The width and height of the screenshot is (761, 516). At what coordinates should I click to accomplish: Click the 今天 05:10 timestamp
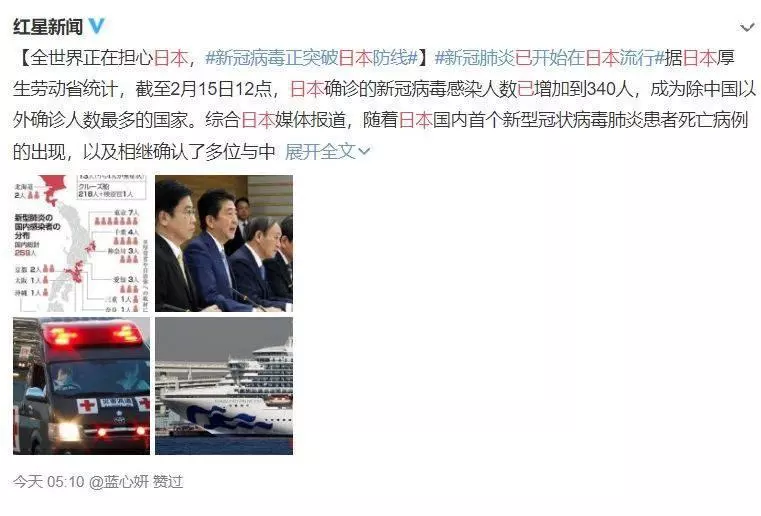point(49,482)
